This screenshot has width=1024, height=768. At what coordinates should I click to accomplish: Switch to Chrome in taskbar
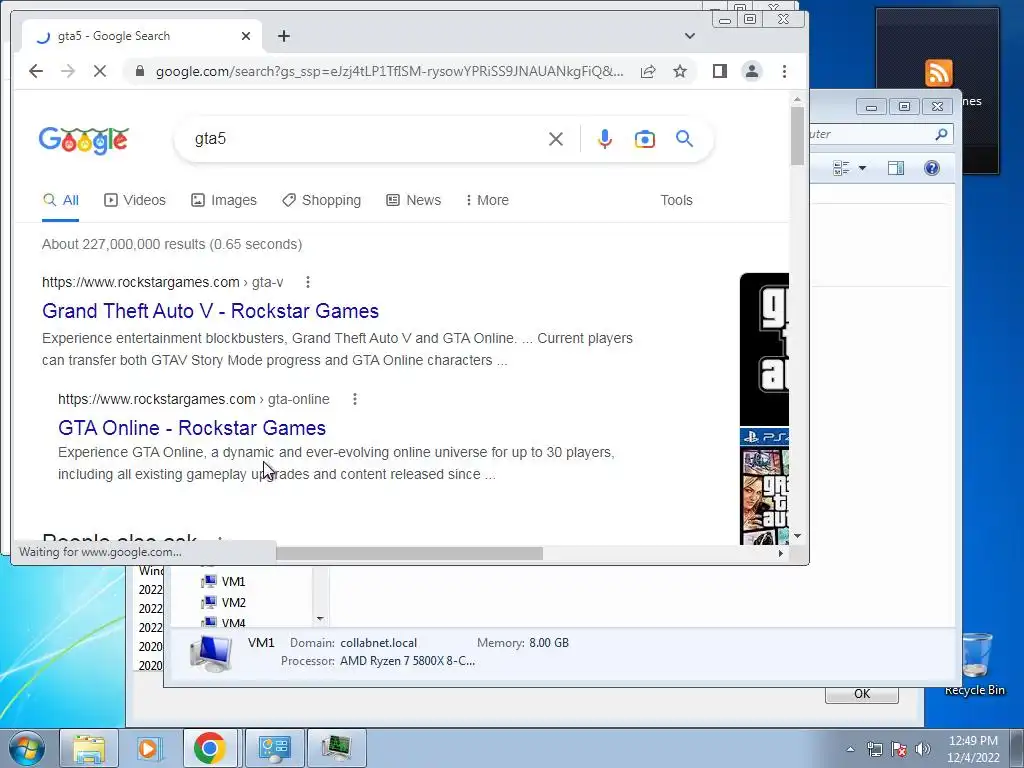[x=210, y=748]
